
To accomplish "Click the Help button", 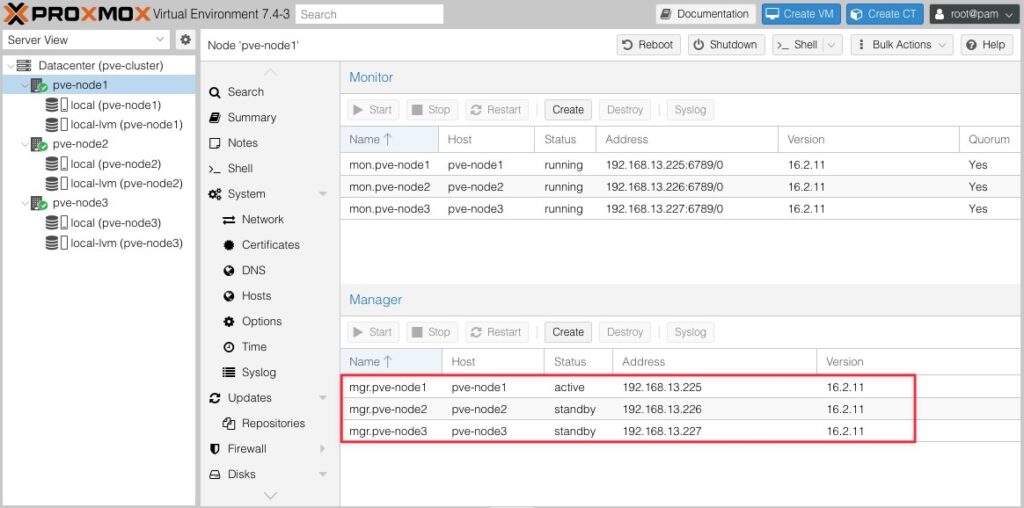I will coord(986,44).
